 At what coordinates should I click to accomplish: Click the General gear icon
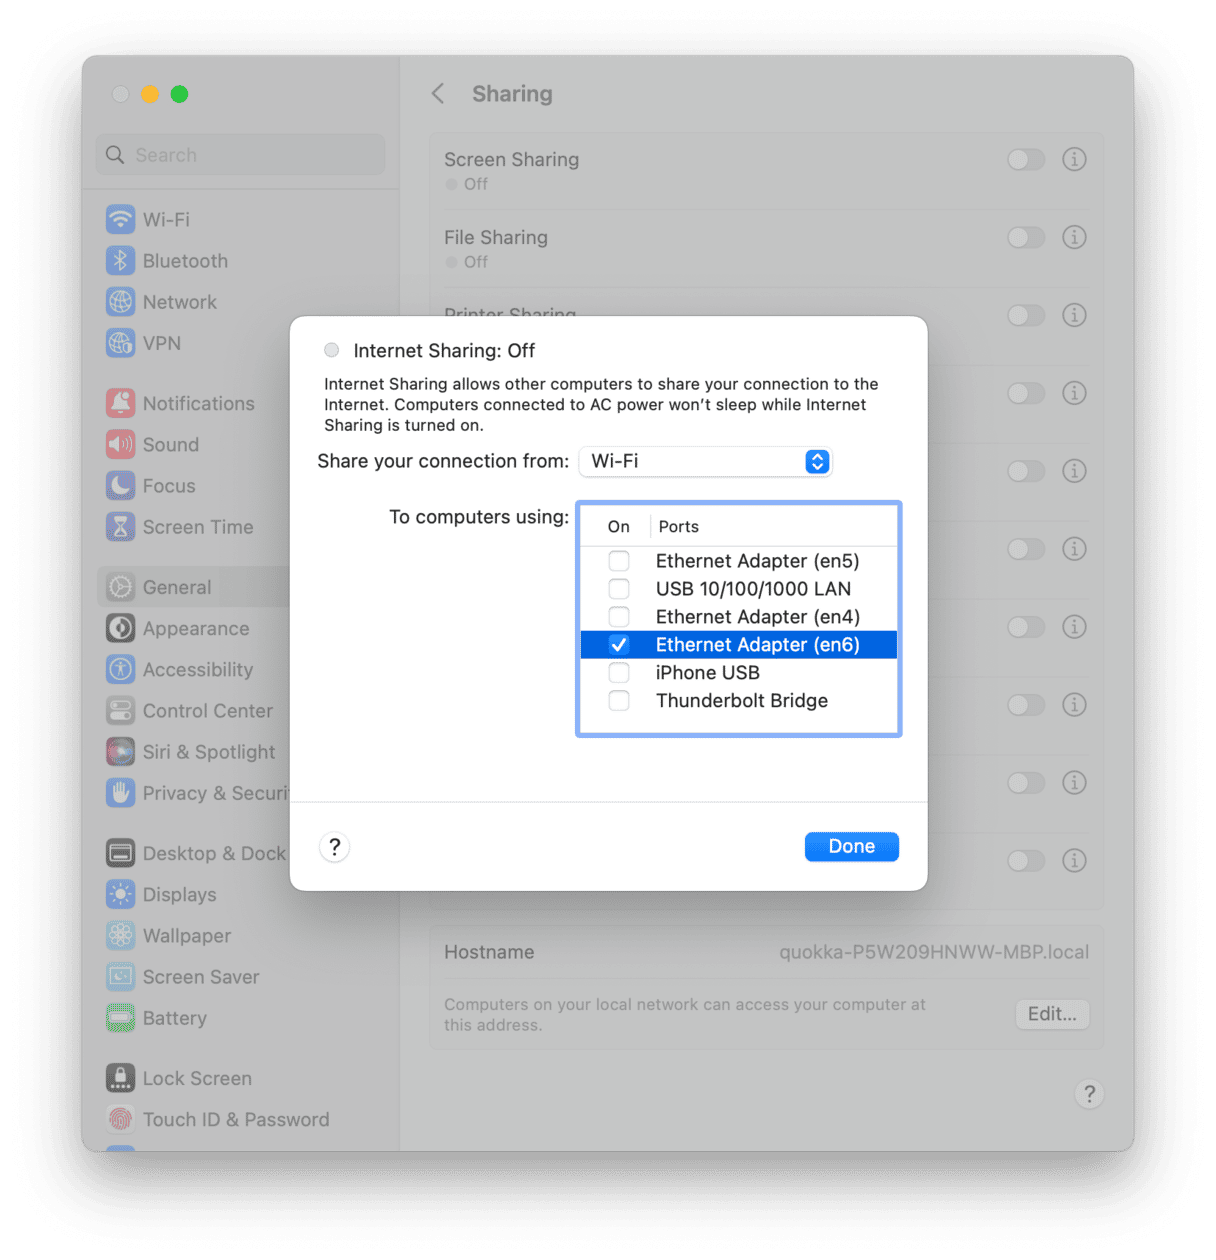pos(120,587)
